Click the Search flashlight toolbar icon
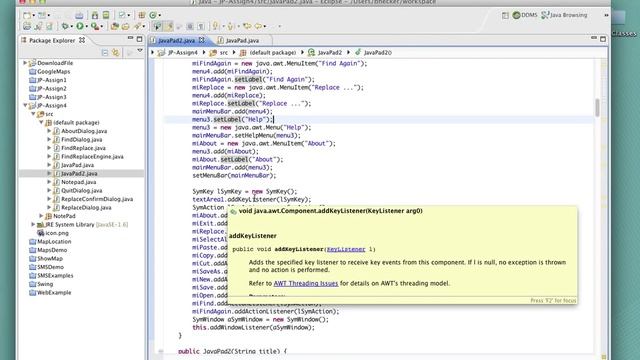Screen dimensions: 640x360 [137, 27]
